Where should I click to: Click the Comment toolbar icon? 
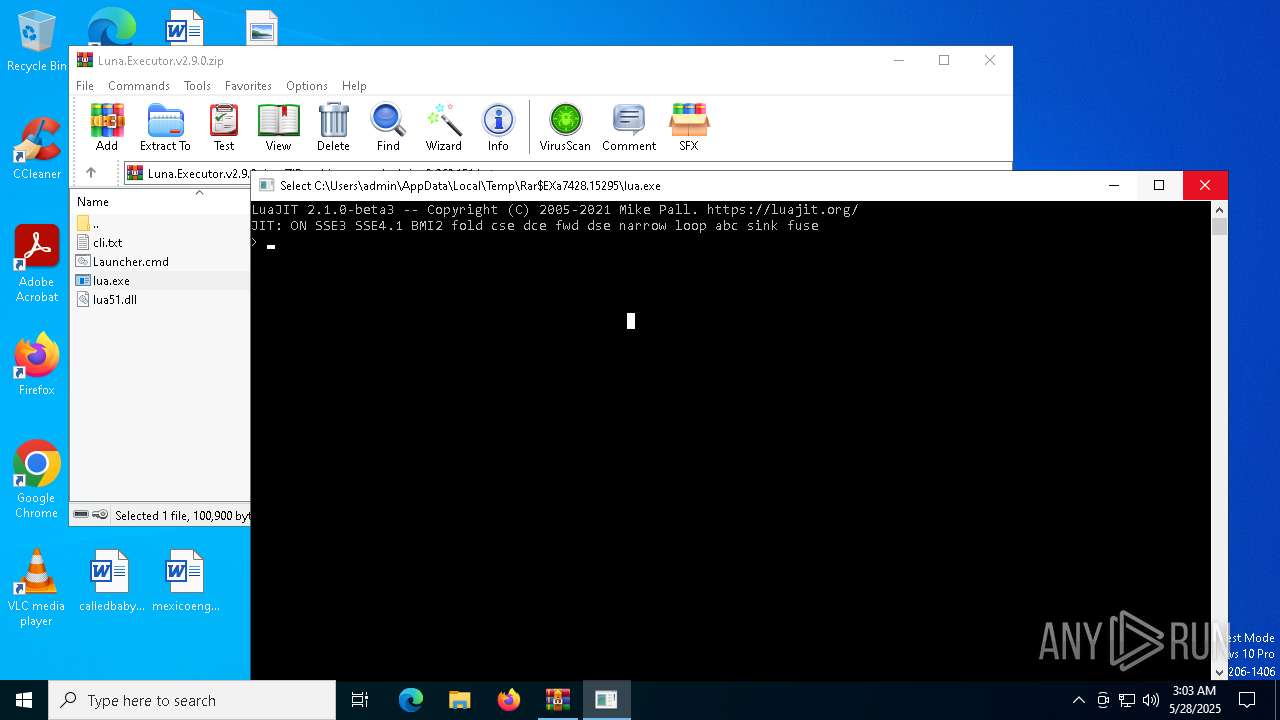tap(629, 127)
